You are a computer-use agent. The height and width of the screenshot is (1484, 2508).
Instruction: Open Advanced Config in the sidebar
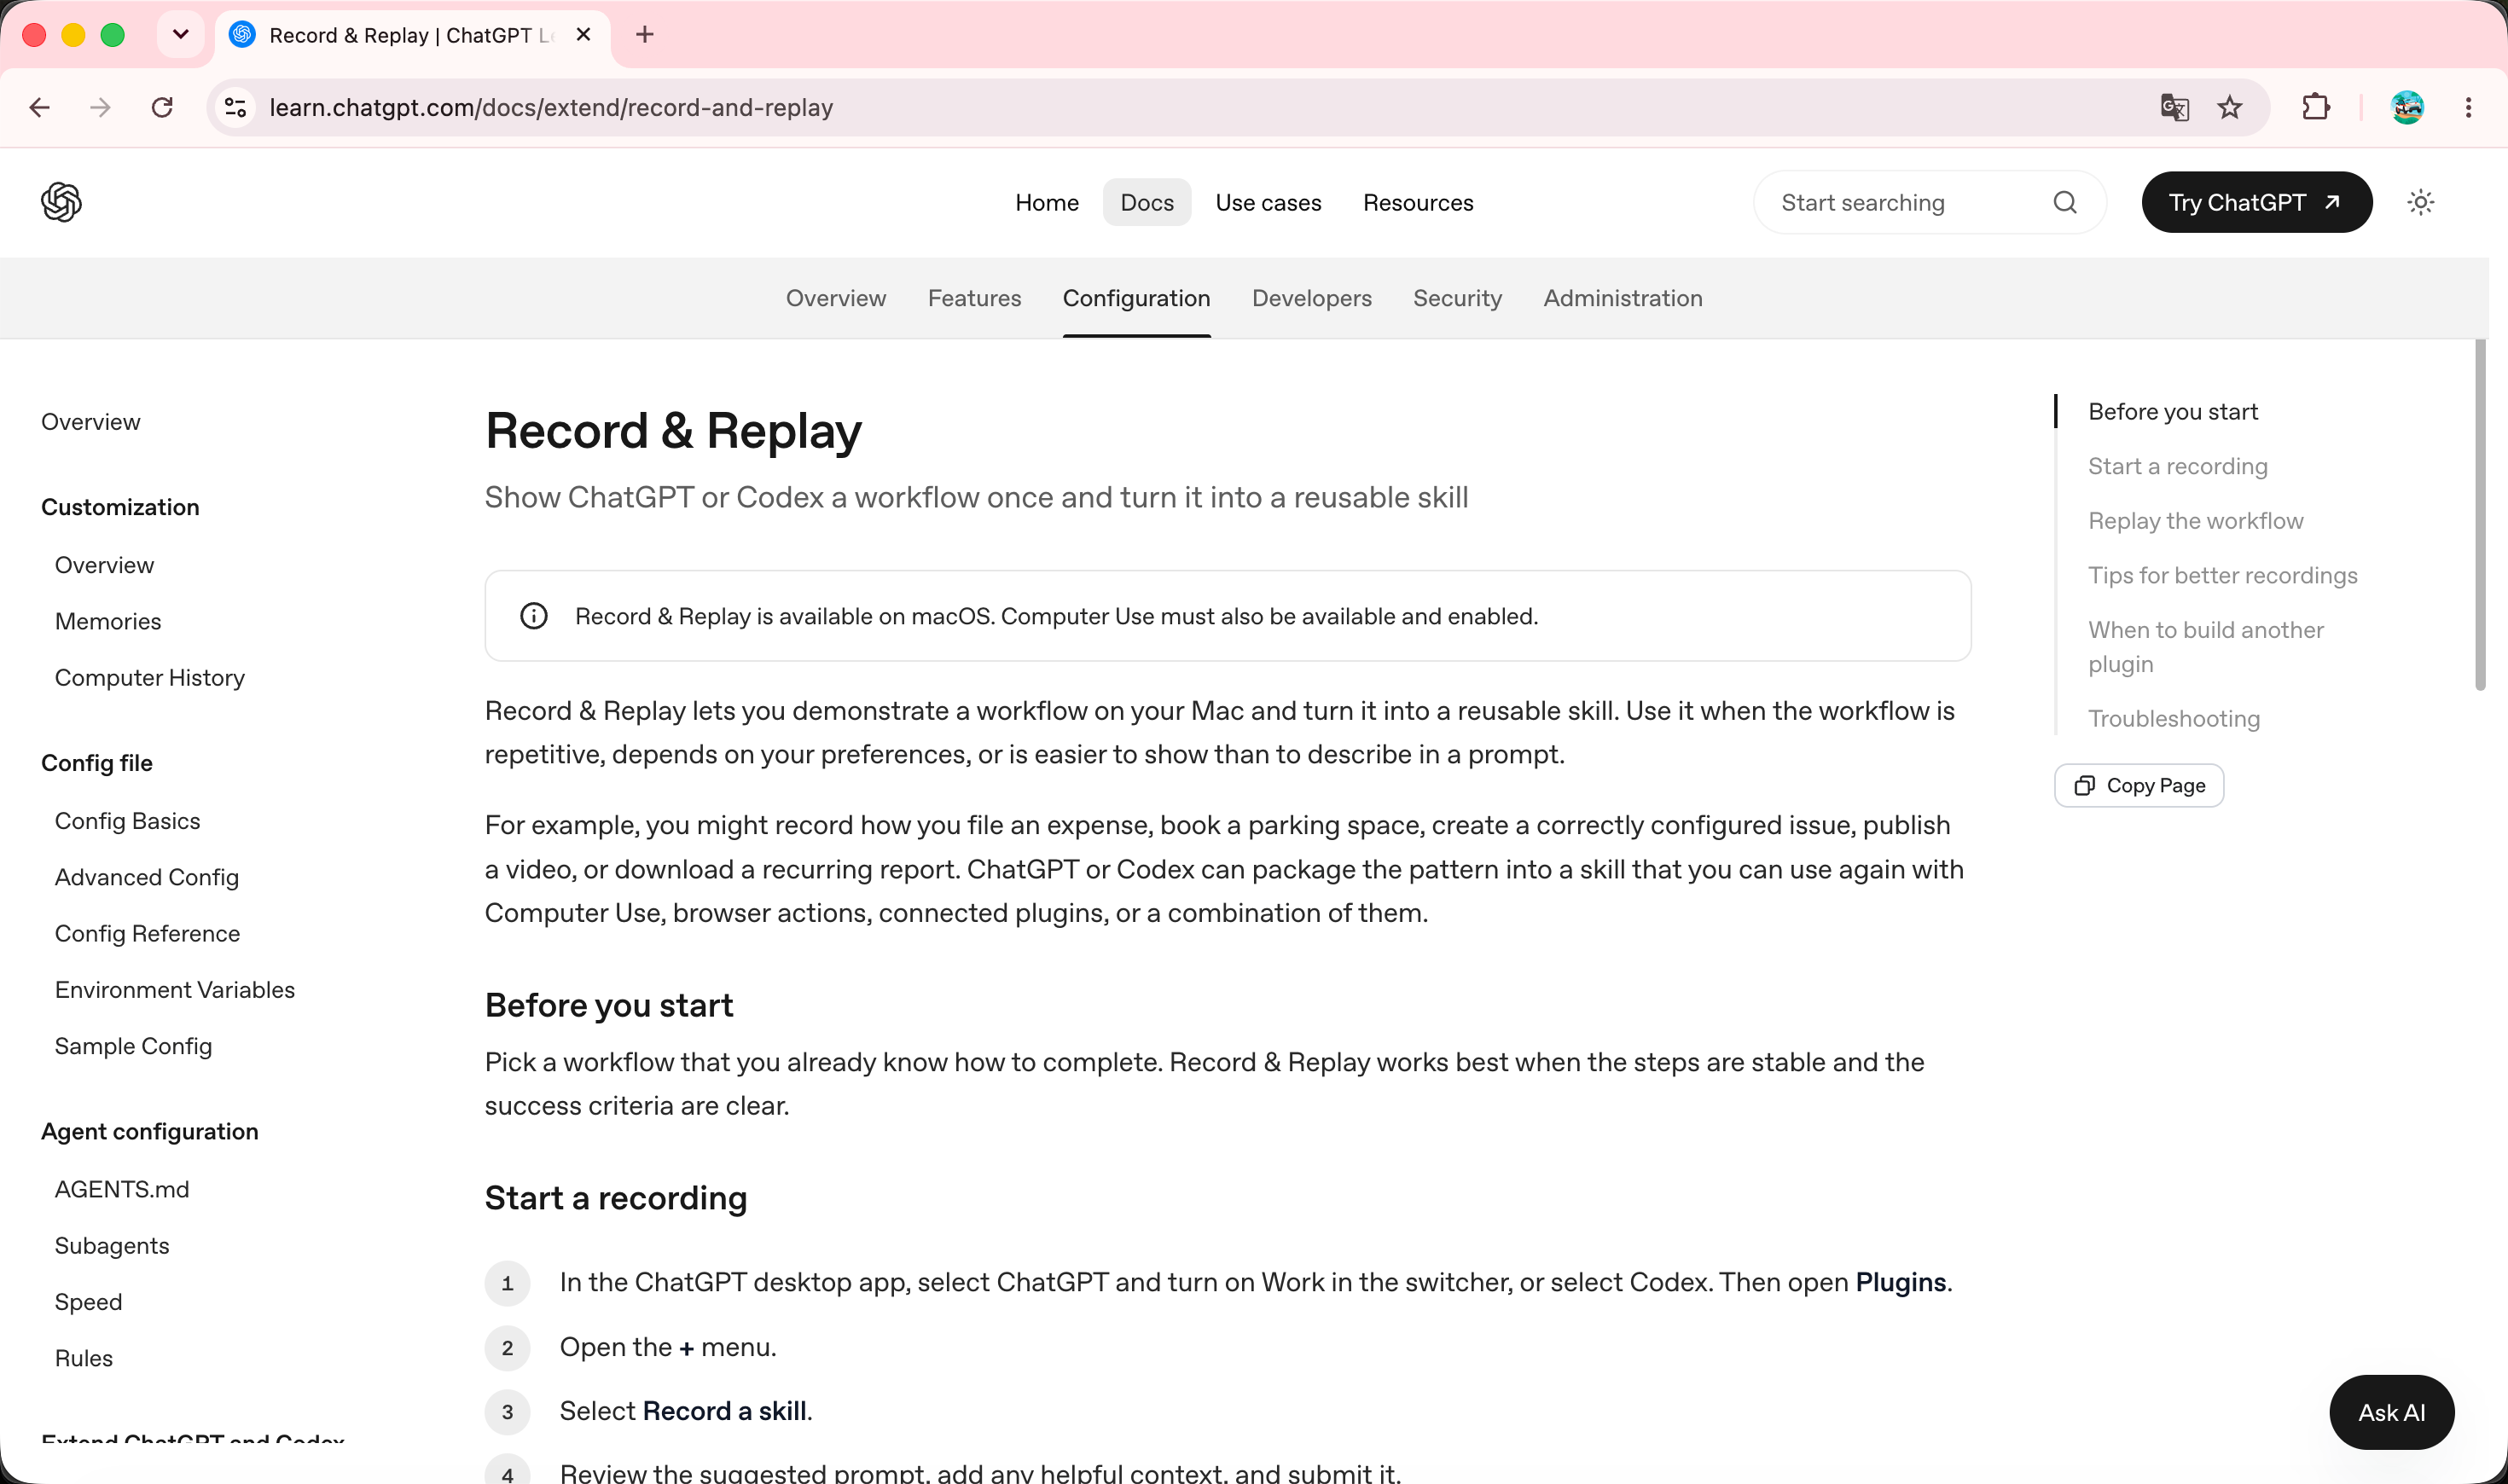147,877
